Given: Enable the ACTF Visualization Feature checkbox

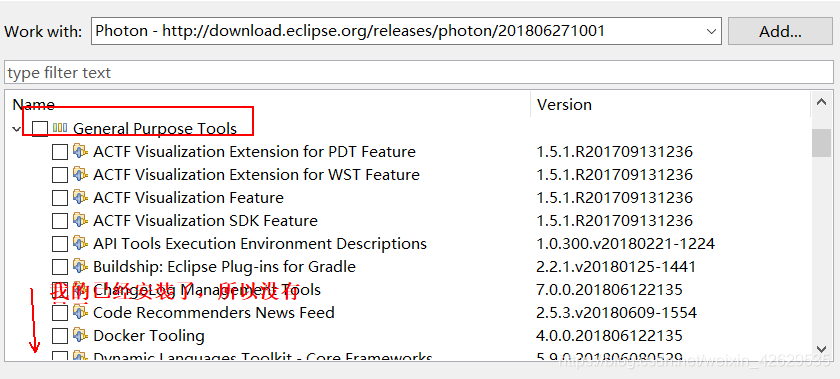Looking at the screenshot, I should 60,198.
